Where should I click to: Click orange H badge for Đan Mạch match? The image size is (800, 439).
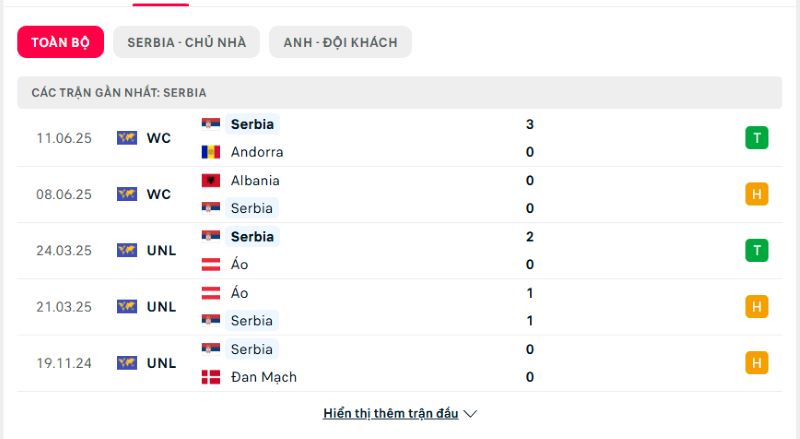[757, 362]
